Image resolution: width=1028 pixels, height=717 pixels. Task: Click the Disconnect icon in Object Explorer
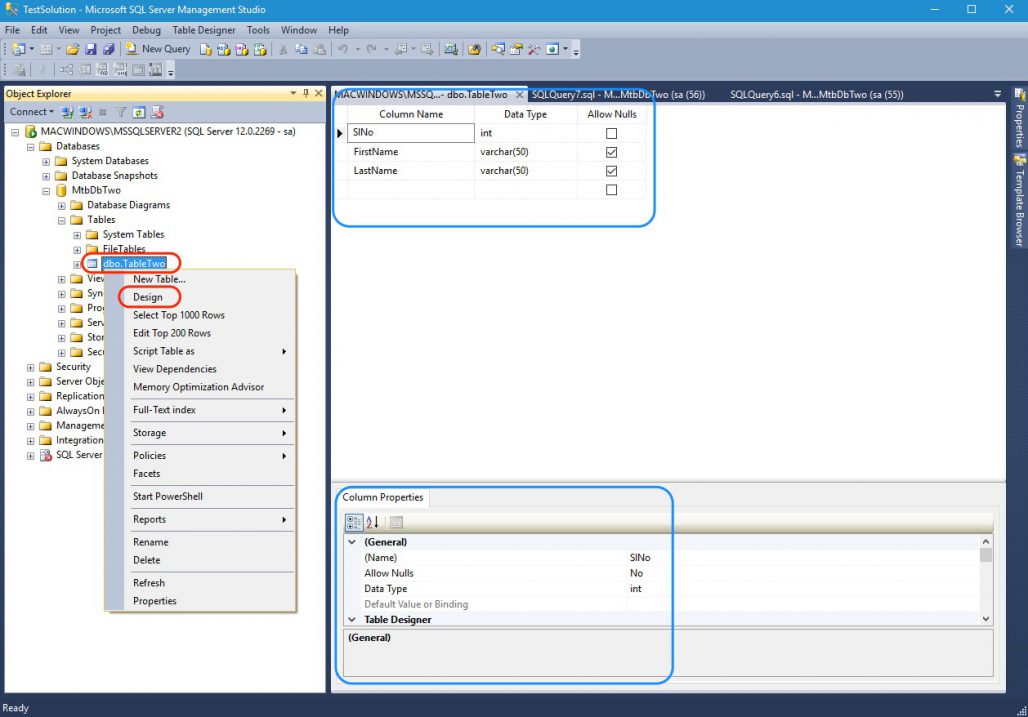85,112
